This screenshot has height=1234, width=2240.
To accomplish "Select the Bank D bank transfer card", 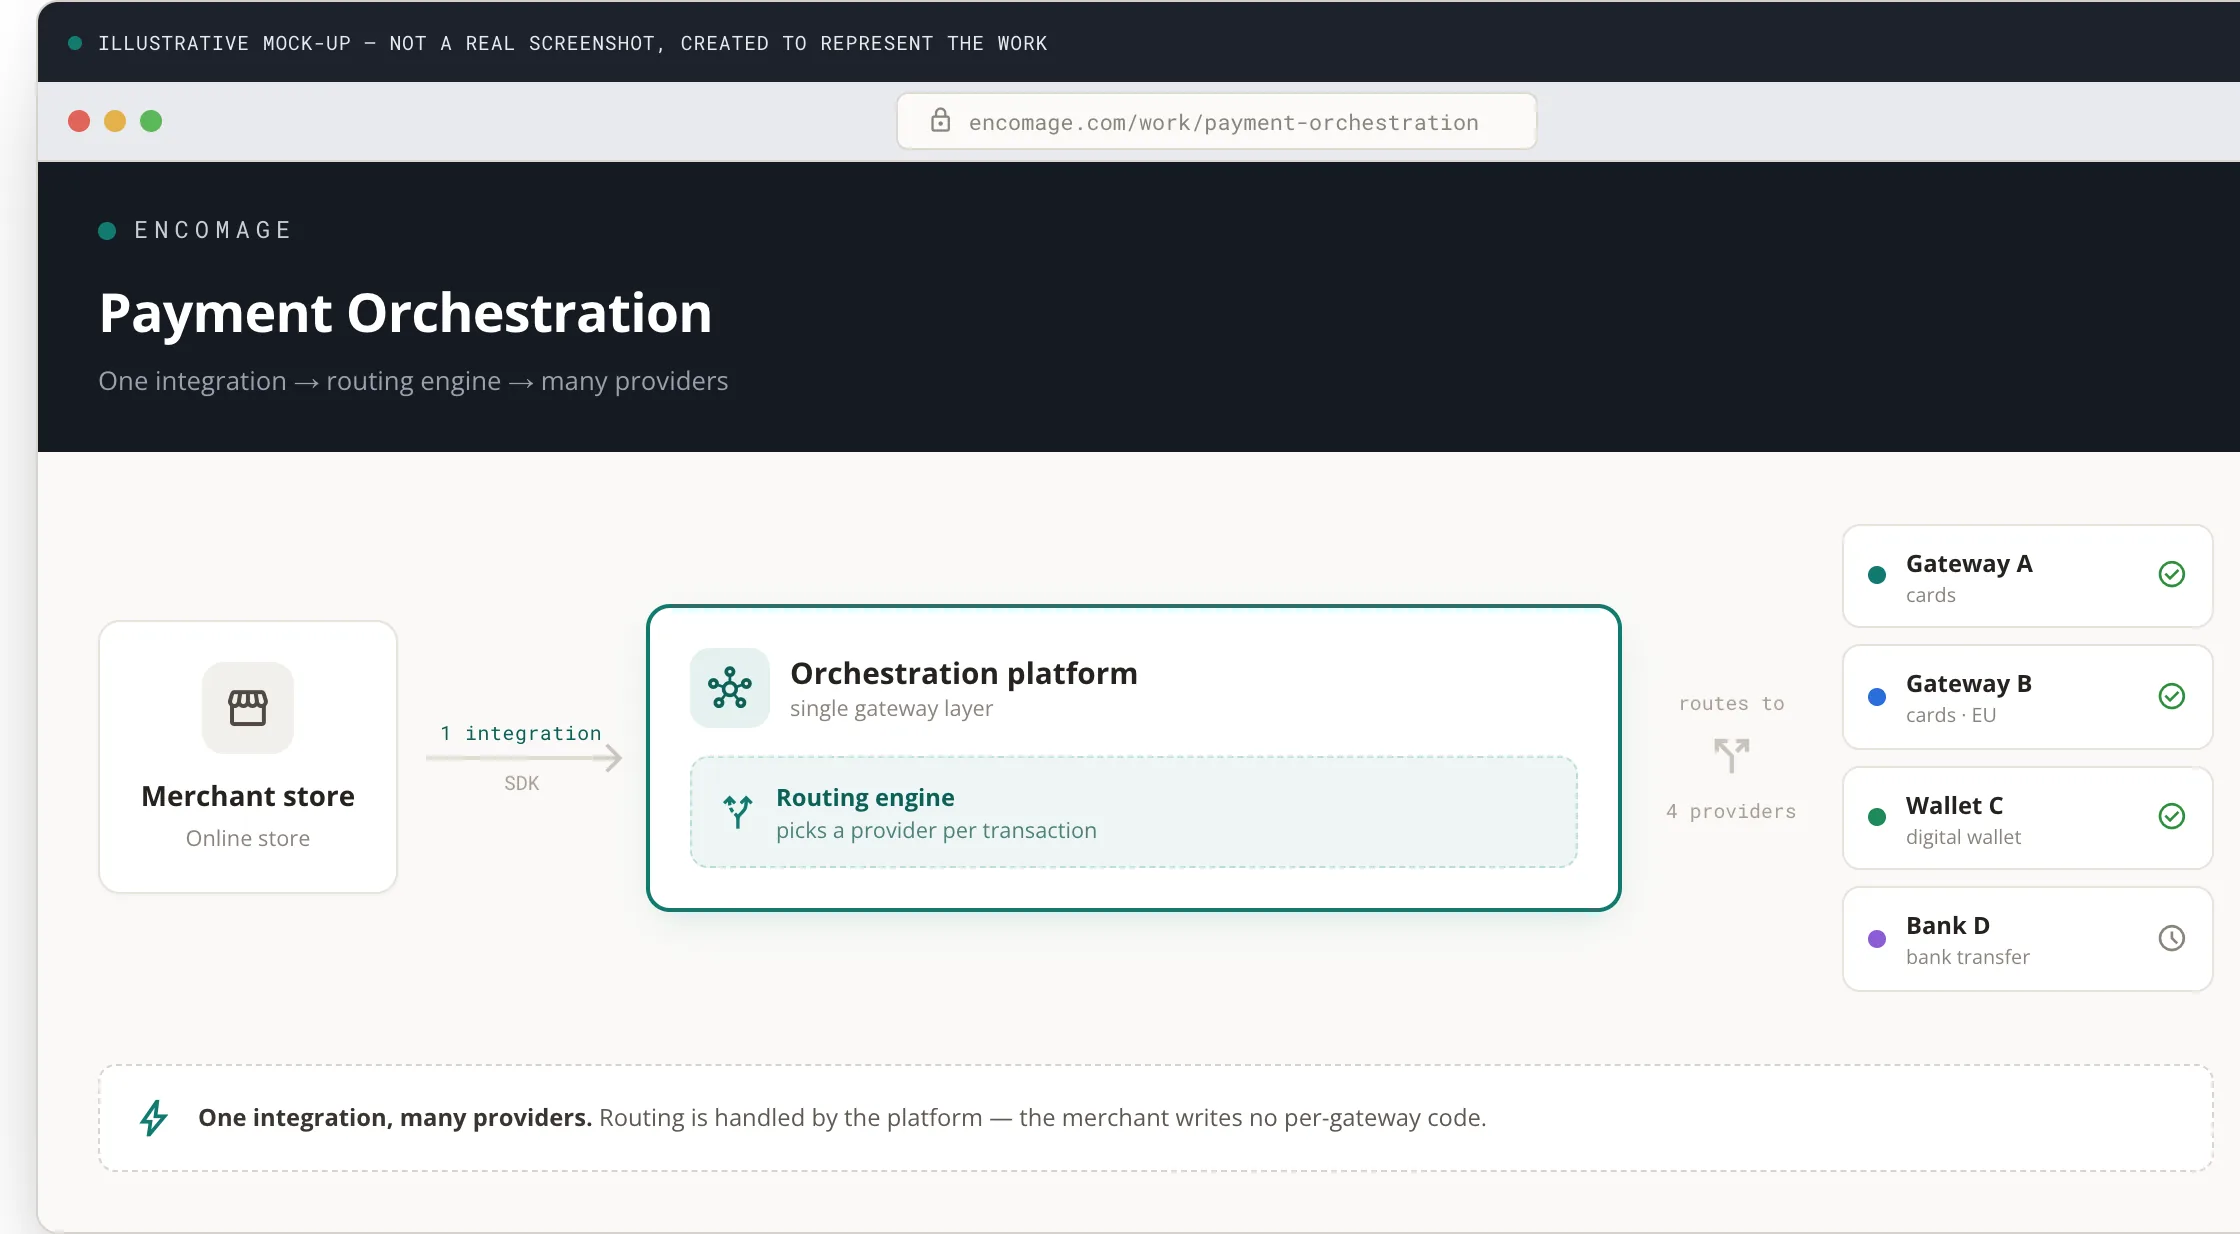I will tap(2027, 939).
